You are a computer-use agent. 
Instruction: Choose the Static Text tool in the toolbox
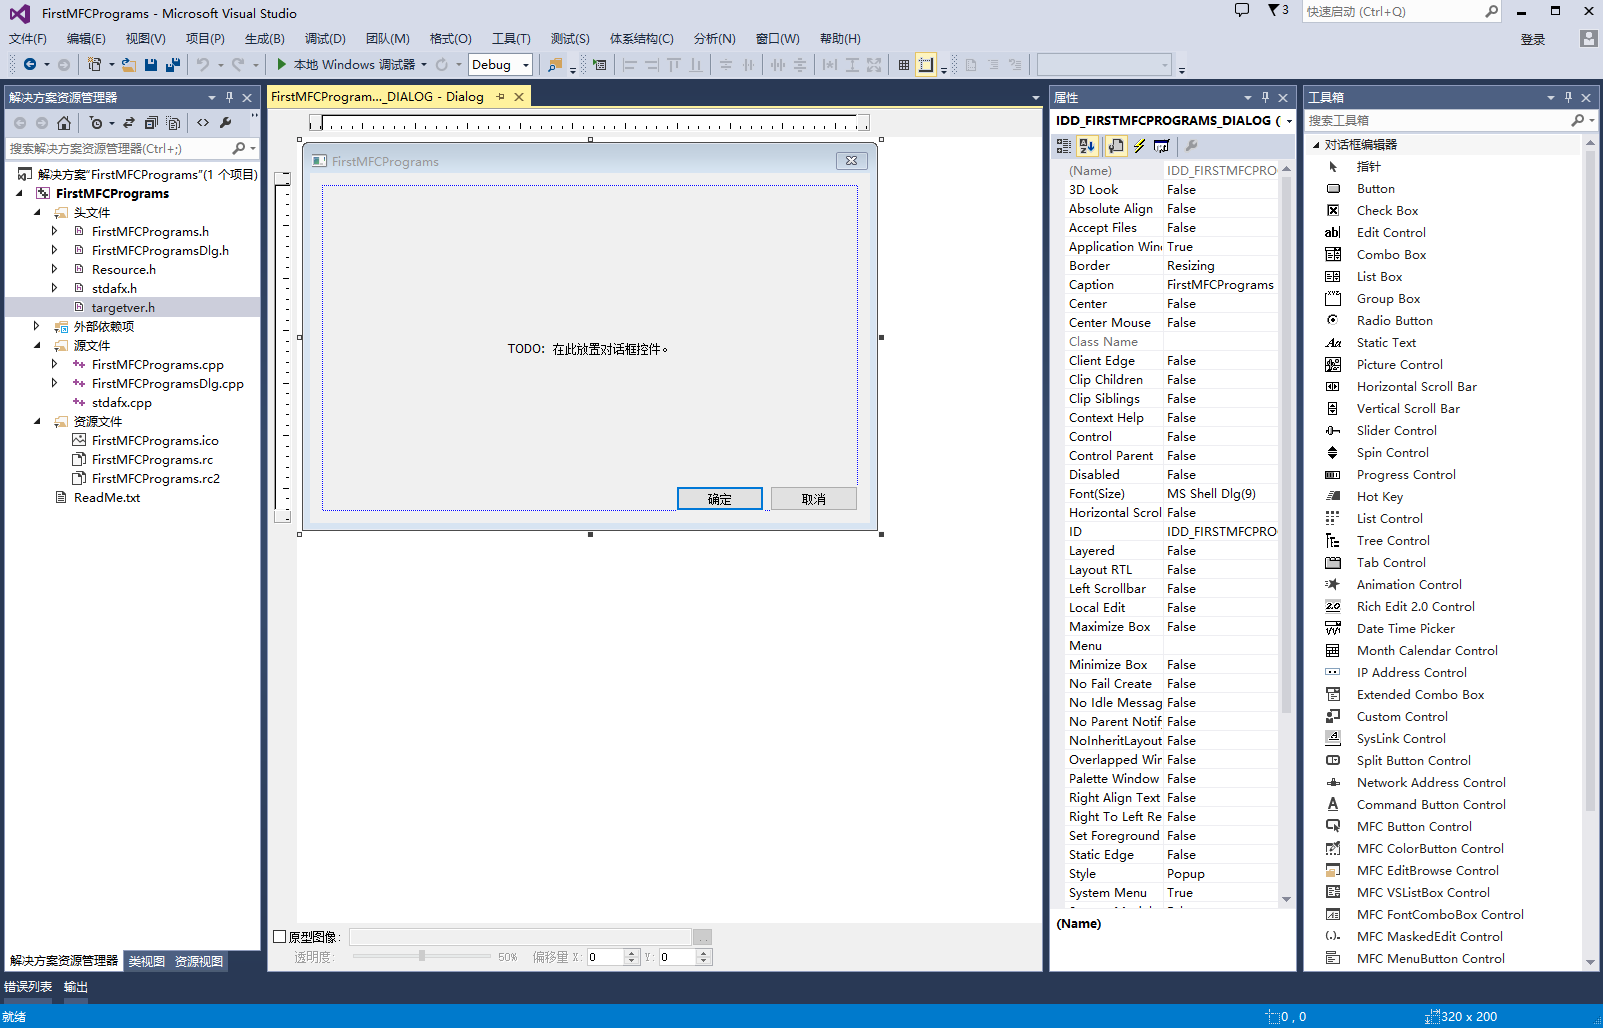(1385, 343)
